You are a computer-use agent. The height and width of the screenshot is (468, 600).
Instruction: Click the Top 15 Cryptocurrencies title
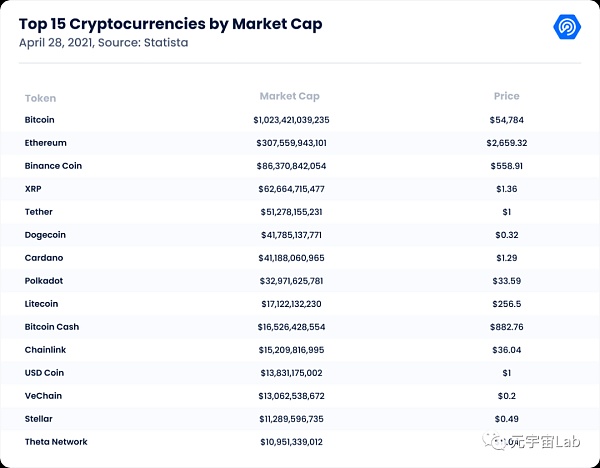coord(171,23)
